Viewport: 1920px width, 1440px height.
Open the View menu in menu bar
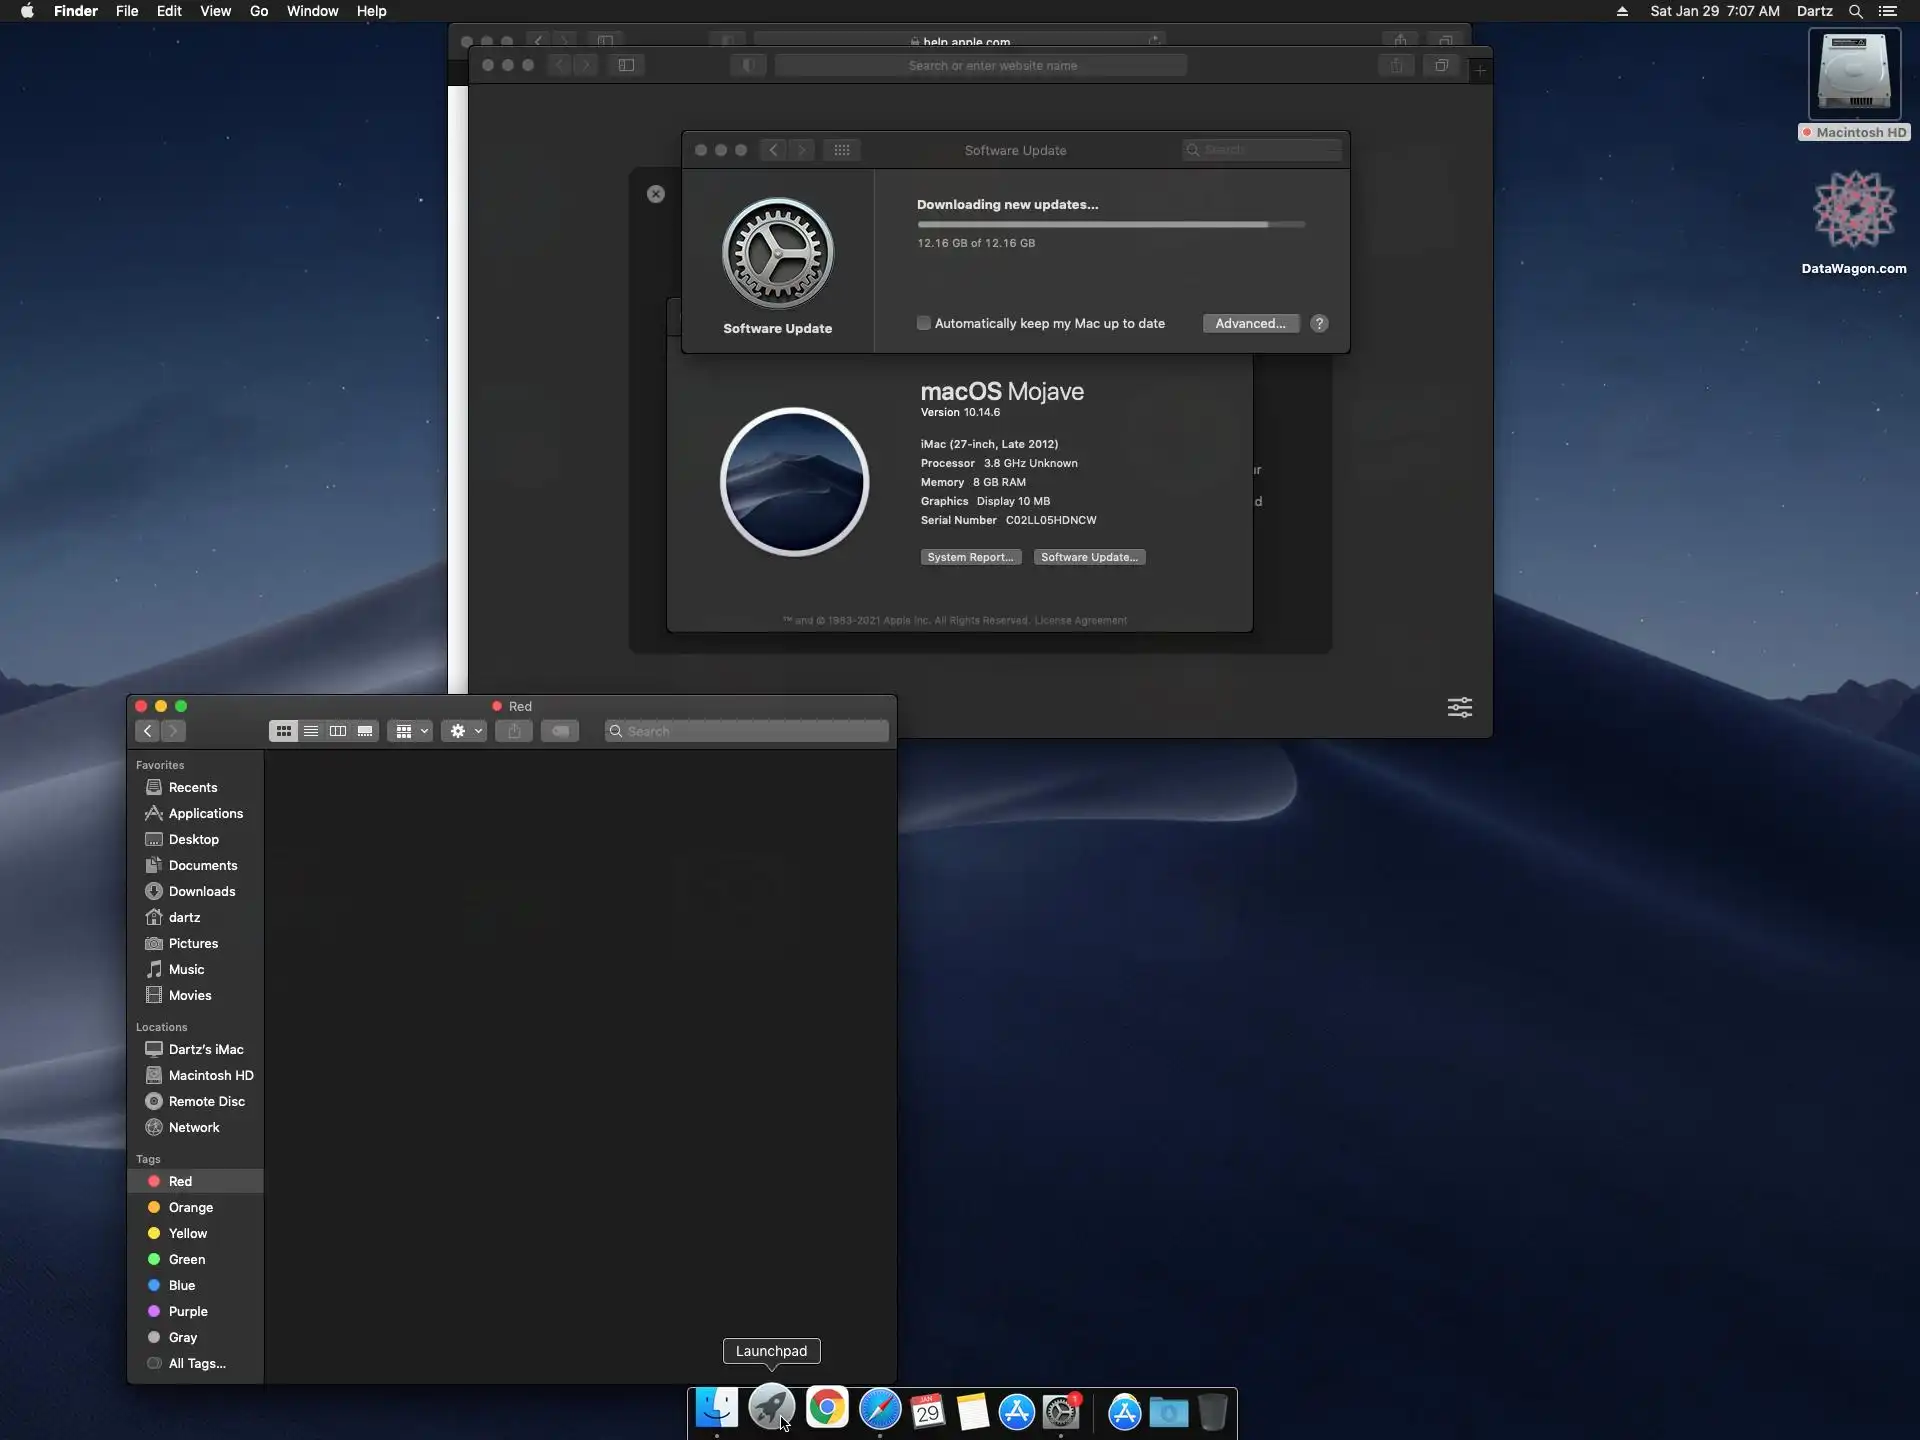coord(215,11)
